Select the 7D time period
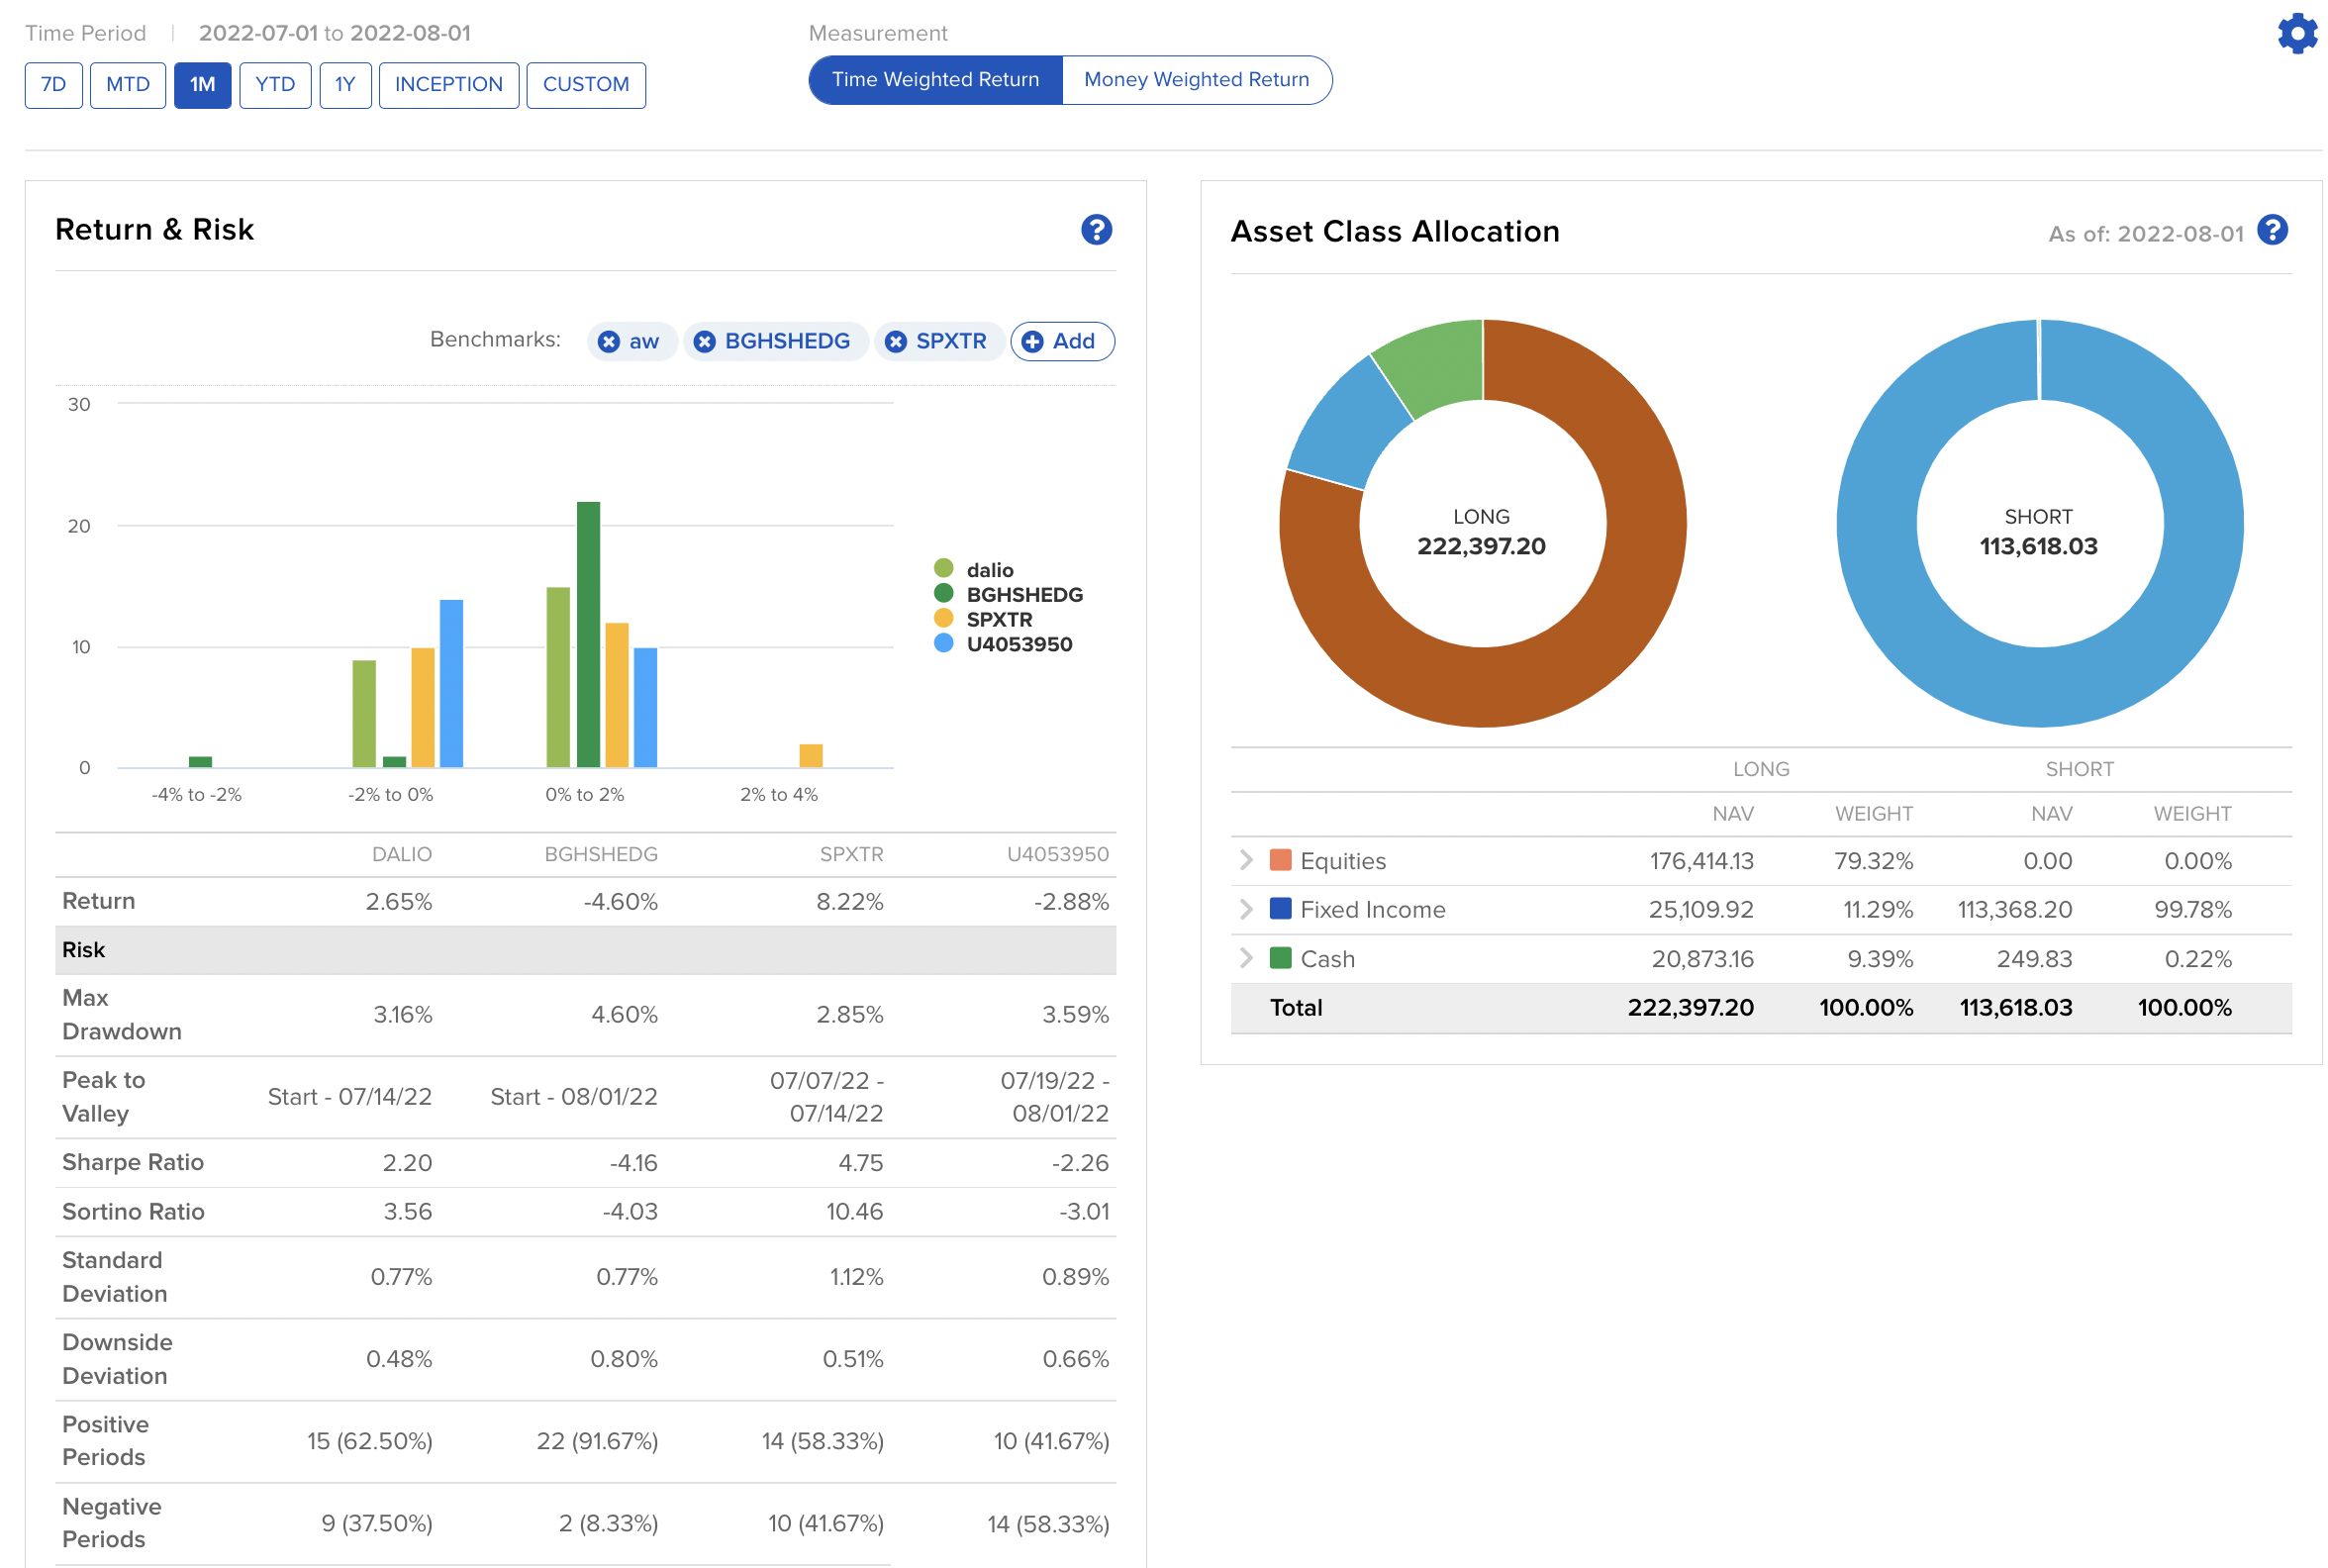The image size is (2328, 1568). (53, 85)
